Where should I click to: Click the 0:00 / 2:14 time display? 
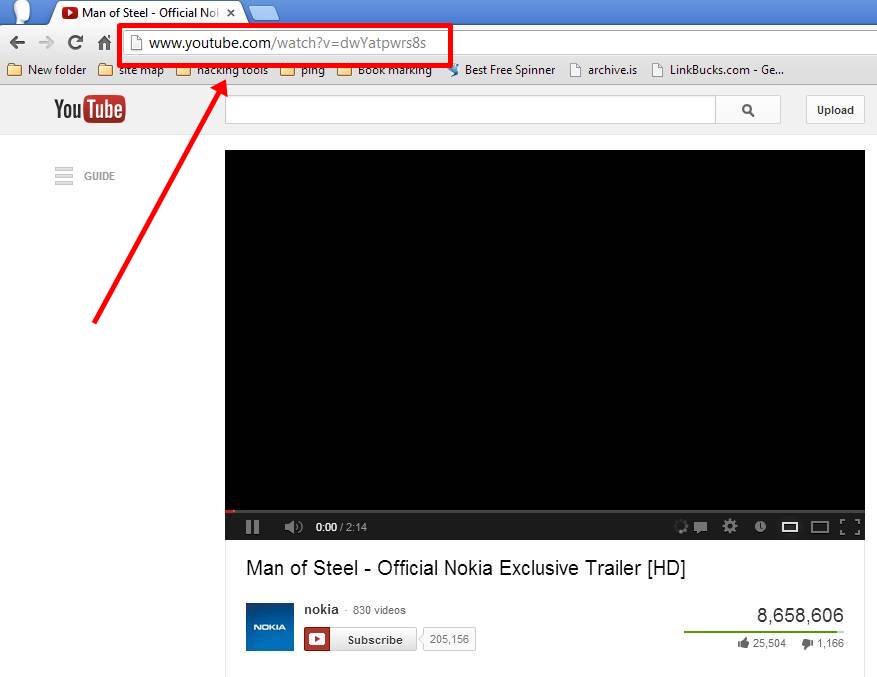click(341, 527)
